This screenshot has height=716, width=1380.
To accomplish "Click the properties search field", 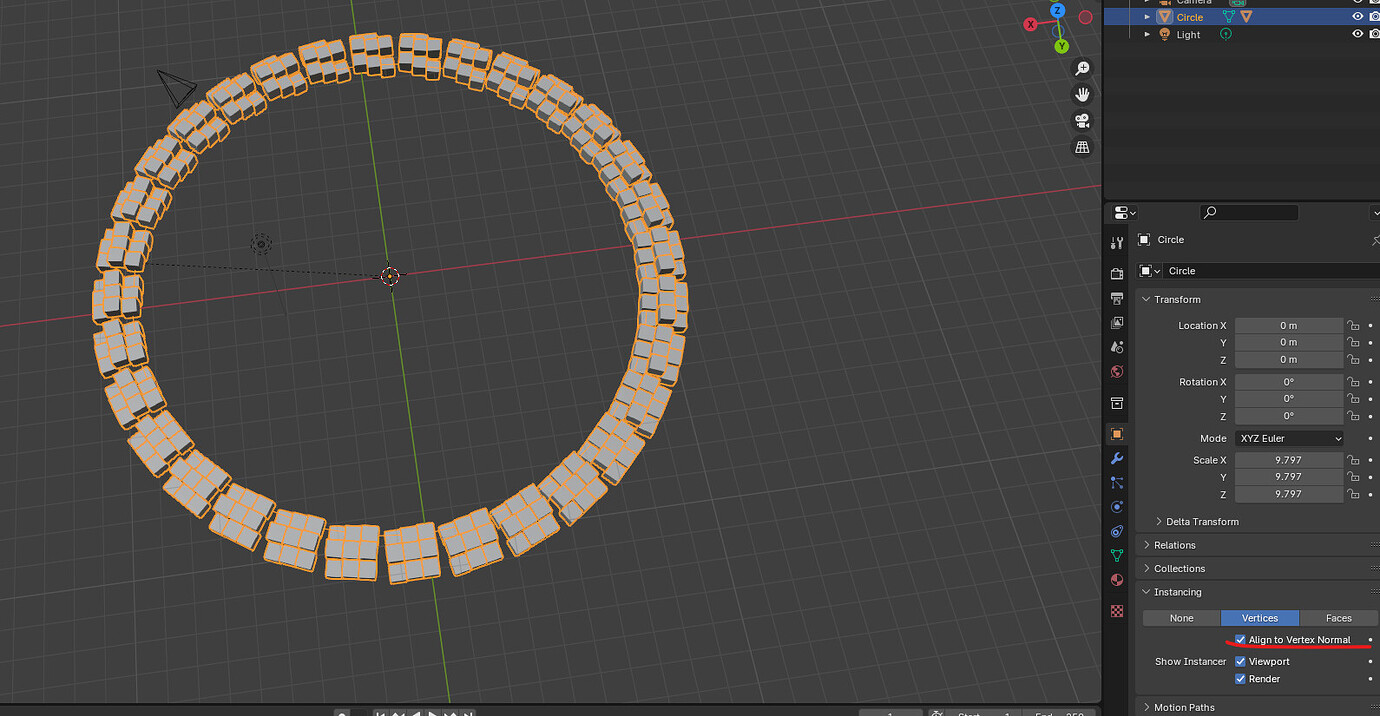I will (1249, 213).
